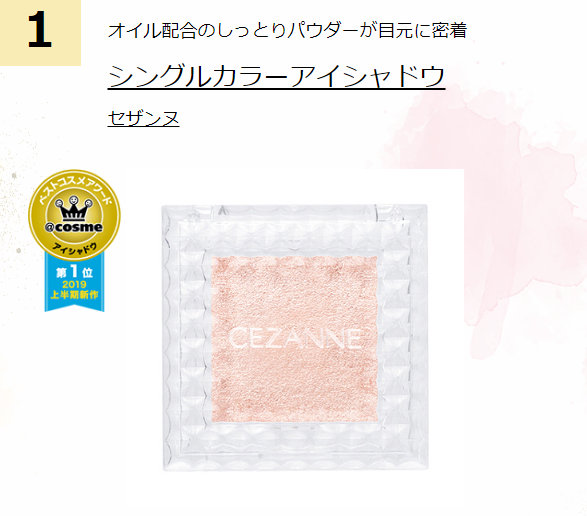Click the アイシャドウ category label on medal

[74, 250]
